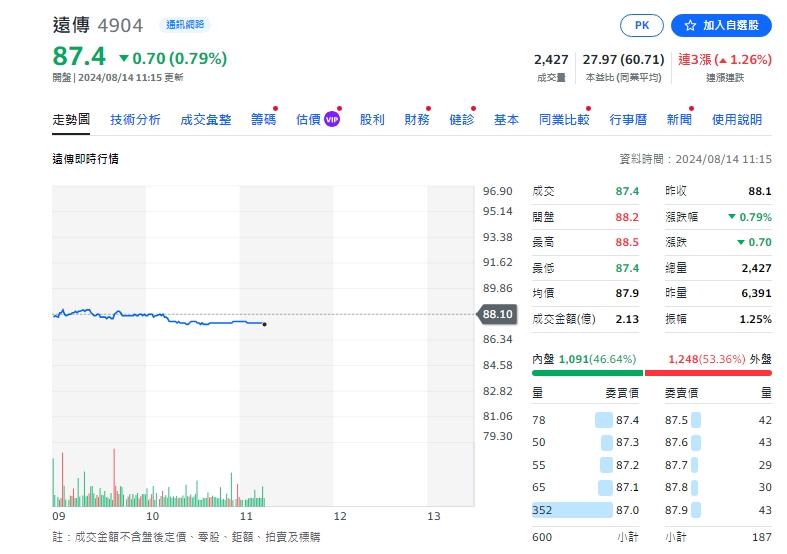Image resolution: width=787 pixels, height=554 pixels.
Task: Select the bid row at price 87.1
Action: tap(585, 487)
